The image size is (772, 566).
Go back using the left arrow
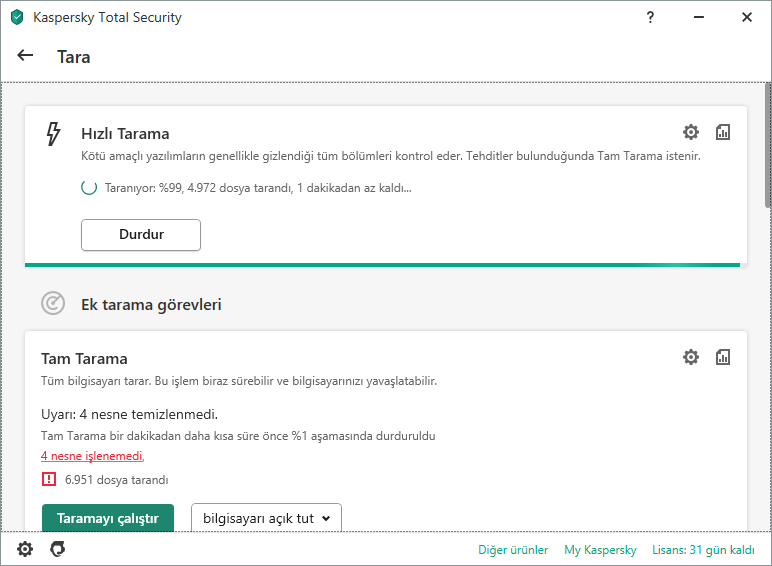pyautogui.click(x=25, y=56)
